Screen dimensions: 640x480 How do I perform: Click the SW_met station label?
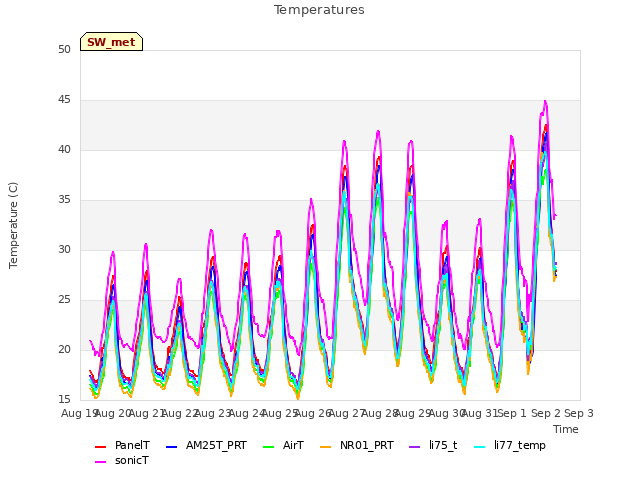(x=111, y=42)
